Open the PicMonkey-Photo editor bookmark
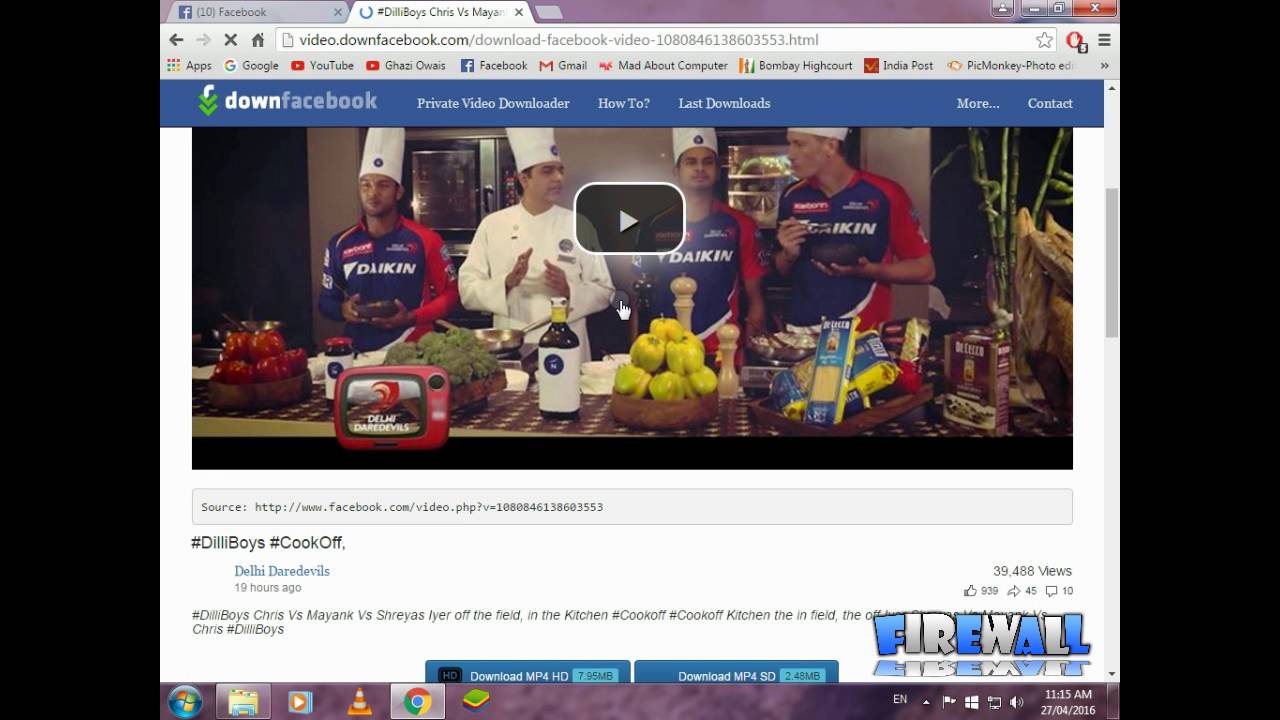The image size is (1280, 720). click(x=1011, y=65)
